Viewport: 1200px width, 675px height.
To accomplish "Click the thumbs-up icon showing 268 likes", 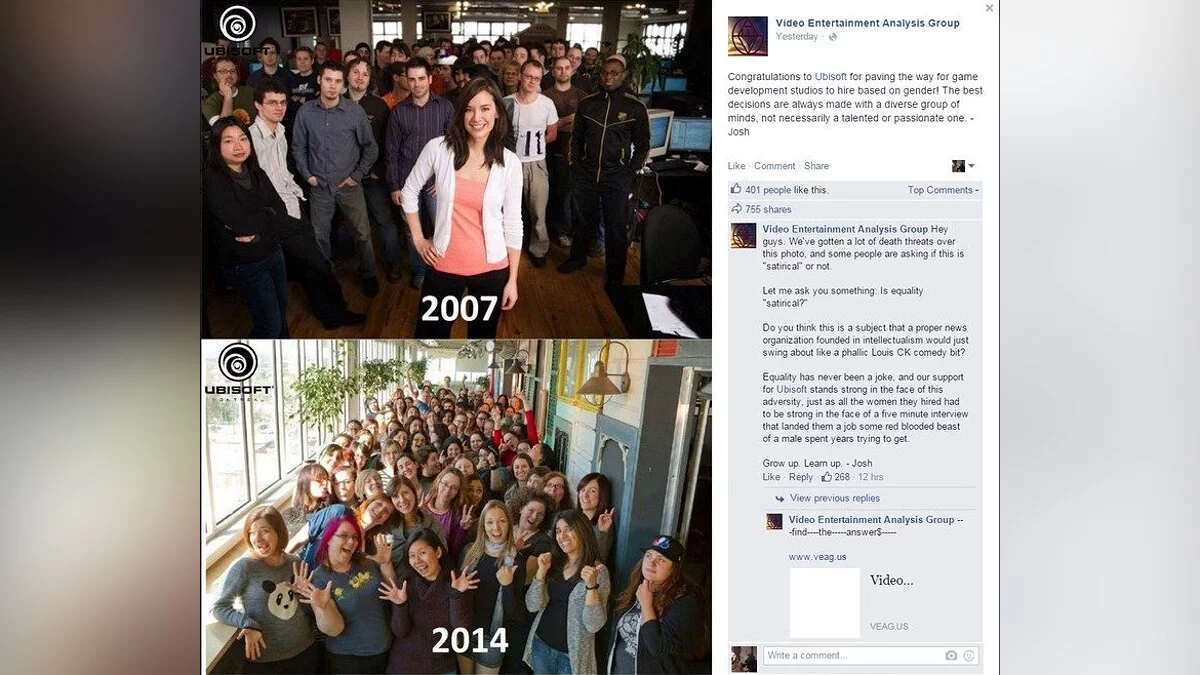I will pos(826,477).
